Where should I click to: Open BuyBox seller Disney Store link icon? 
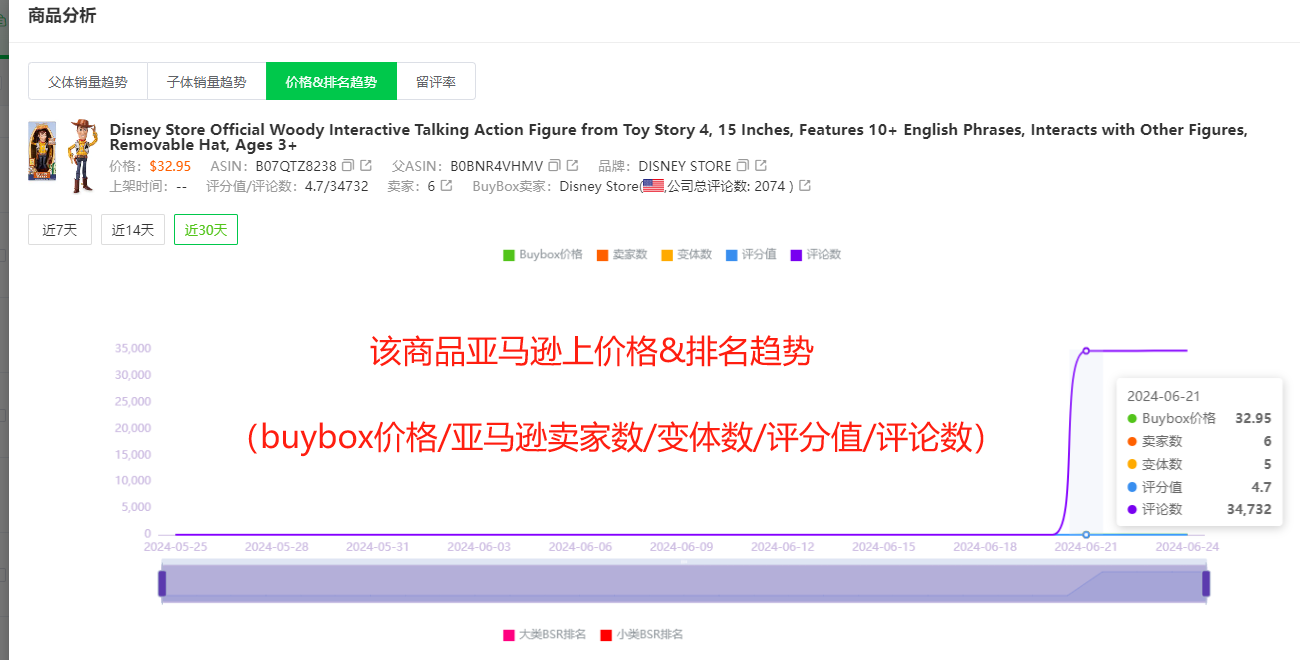(x=805, y=186)
